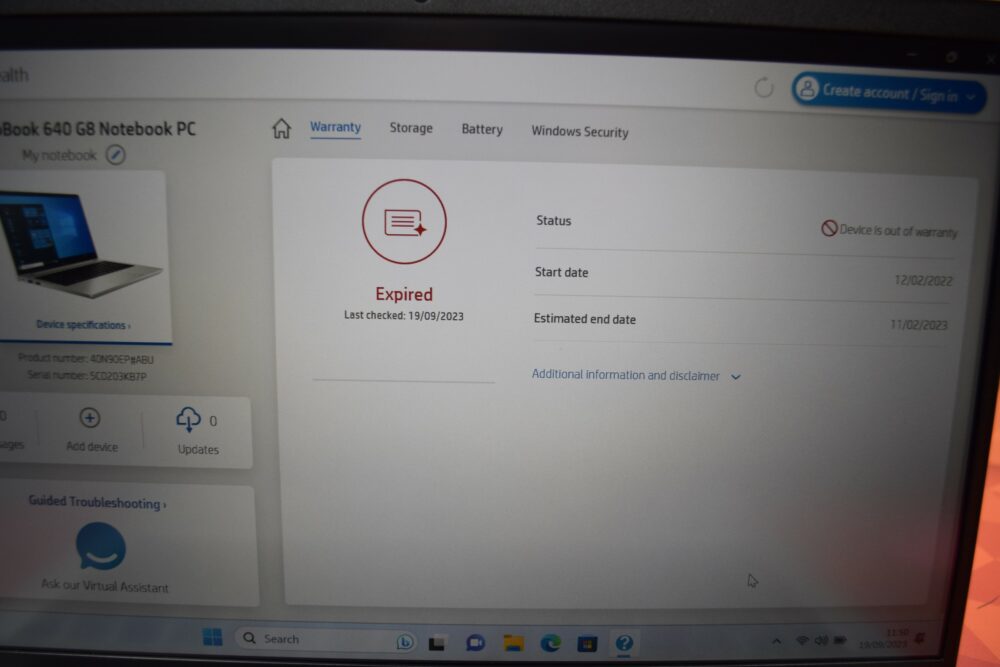Expand the sign in dropdown arrow

point(971,97)
